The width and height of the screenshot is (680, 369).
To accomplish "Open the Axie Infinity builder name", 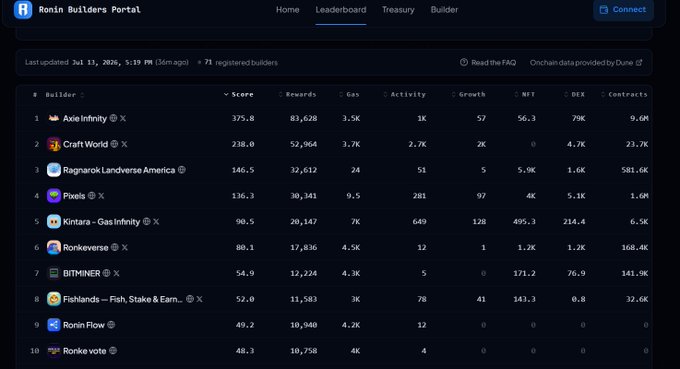I will 85,118.
